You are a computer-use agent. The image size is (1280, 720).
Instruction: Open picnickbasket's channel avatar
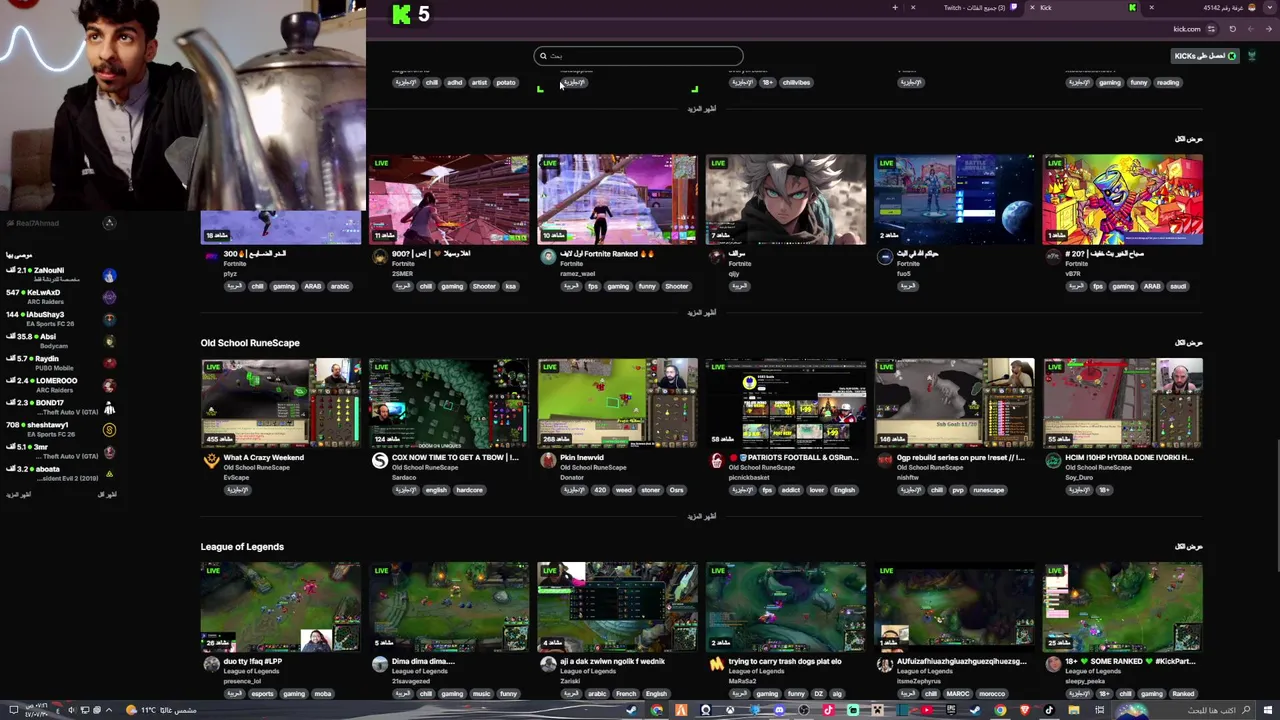[x=716, y=461]
